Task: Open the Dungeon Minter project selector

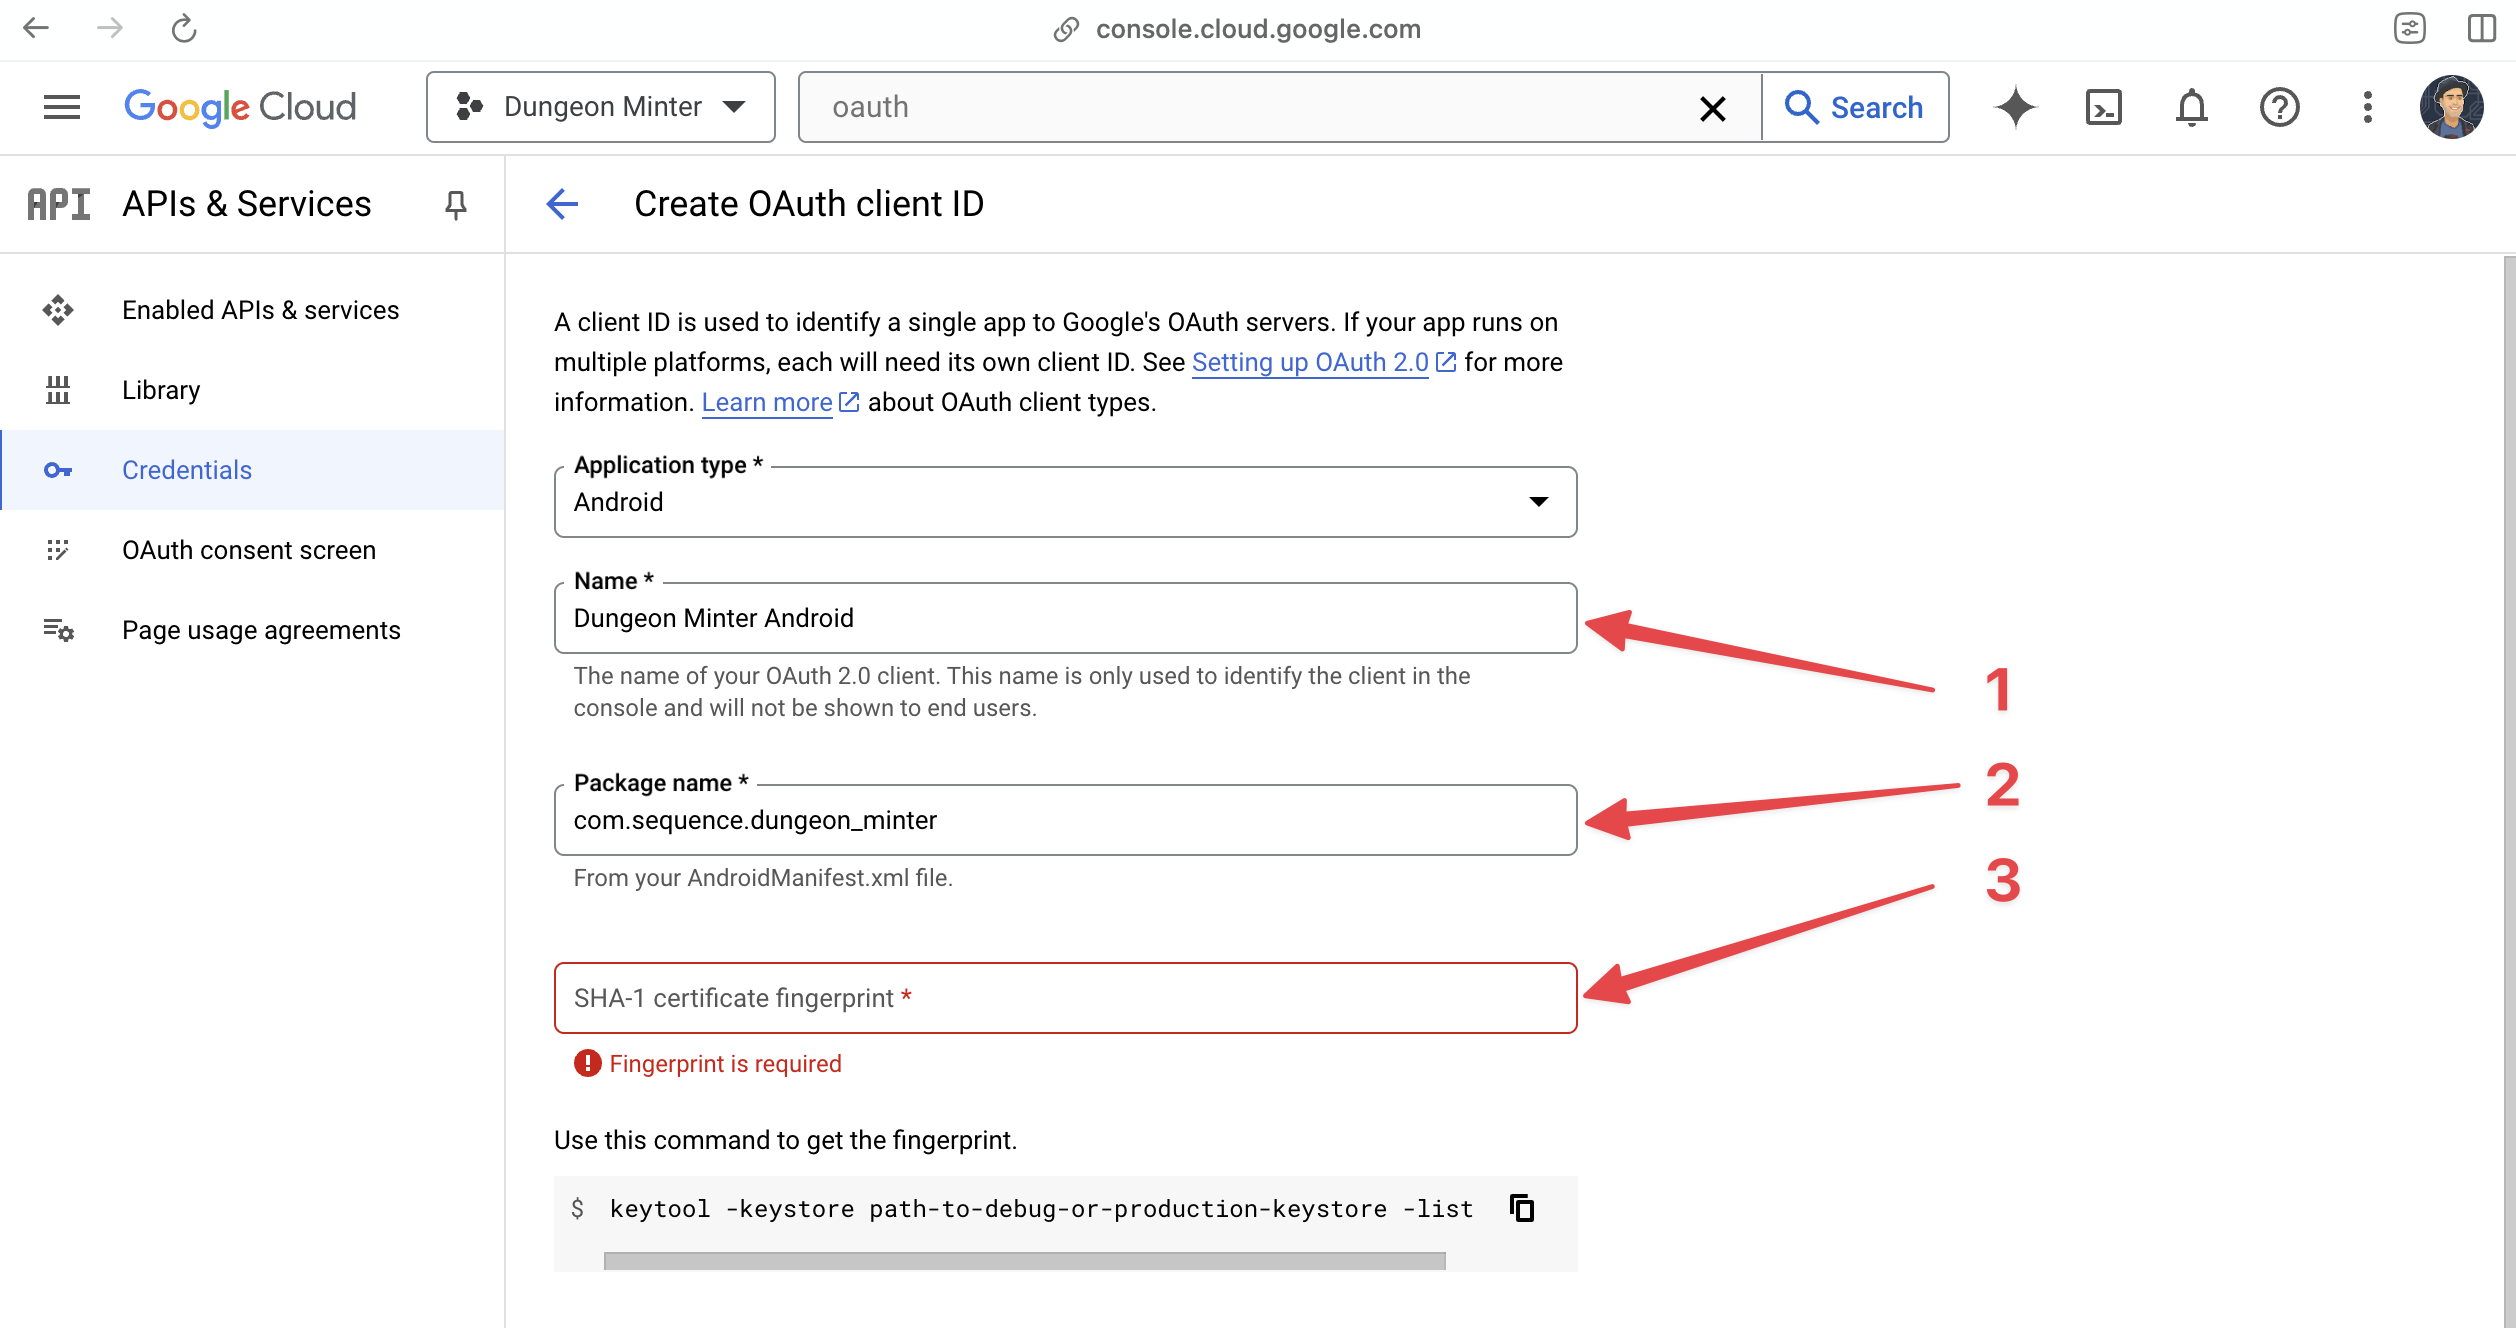Action: coord(601,107)
